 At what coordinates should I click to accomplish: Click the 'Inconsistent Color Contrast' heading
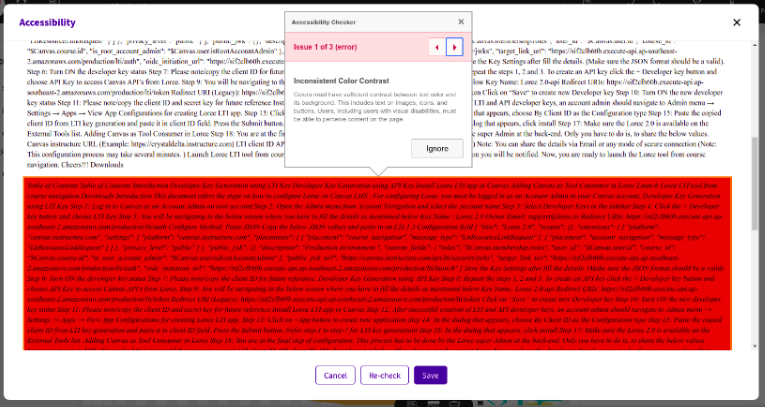click(x=342, y=81)
